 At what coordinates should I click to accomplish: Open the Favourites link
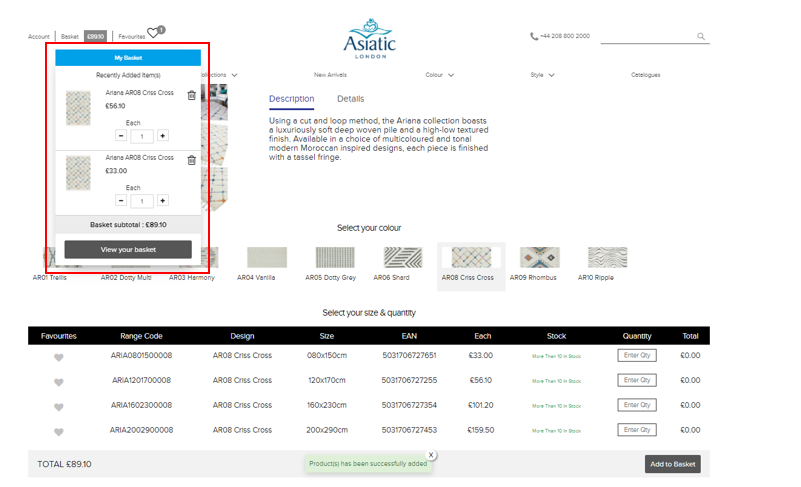pos(132,37)
